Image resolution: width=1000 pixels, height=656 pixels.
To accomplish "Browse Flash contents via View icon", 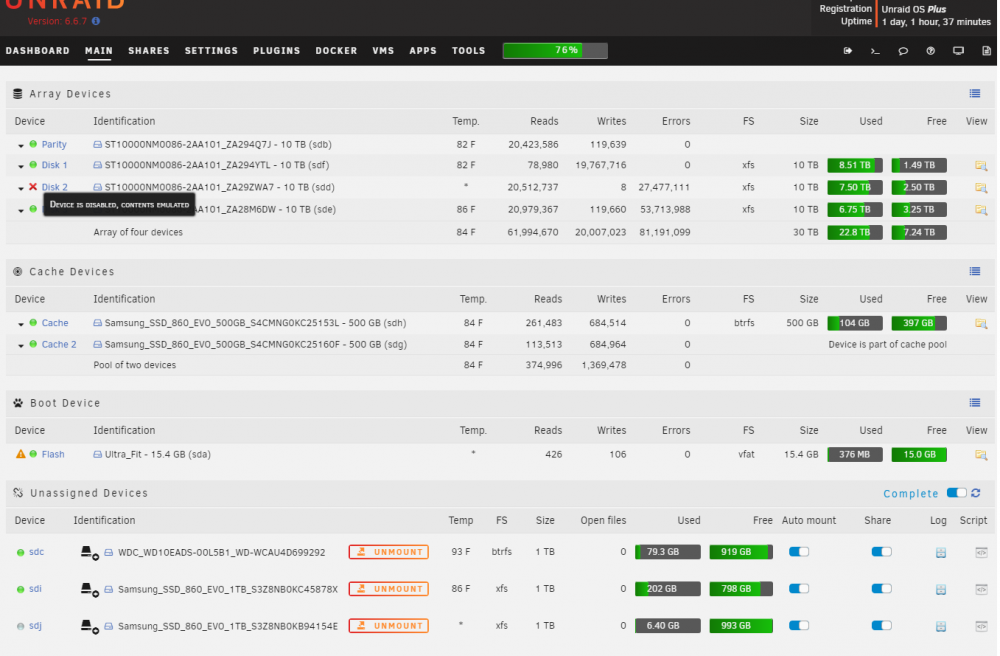I will point(981,455).
